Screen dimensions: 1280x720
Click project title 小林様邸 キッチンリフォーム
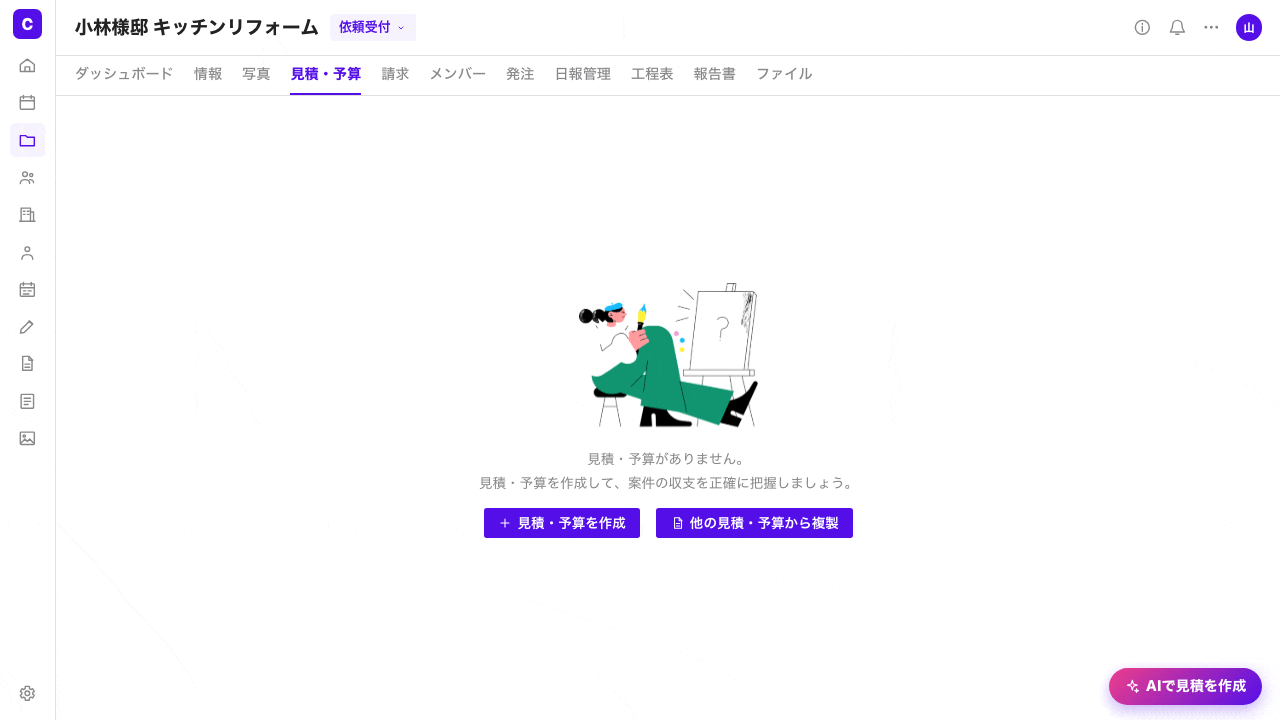tap(197, 27)
